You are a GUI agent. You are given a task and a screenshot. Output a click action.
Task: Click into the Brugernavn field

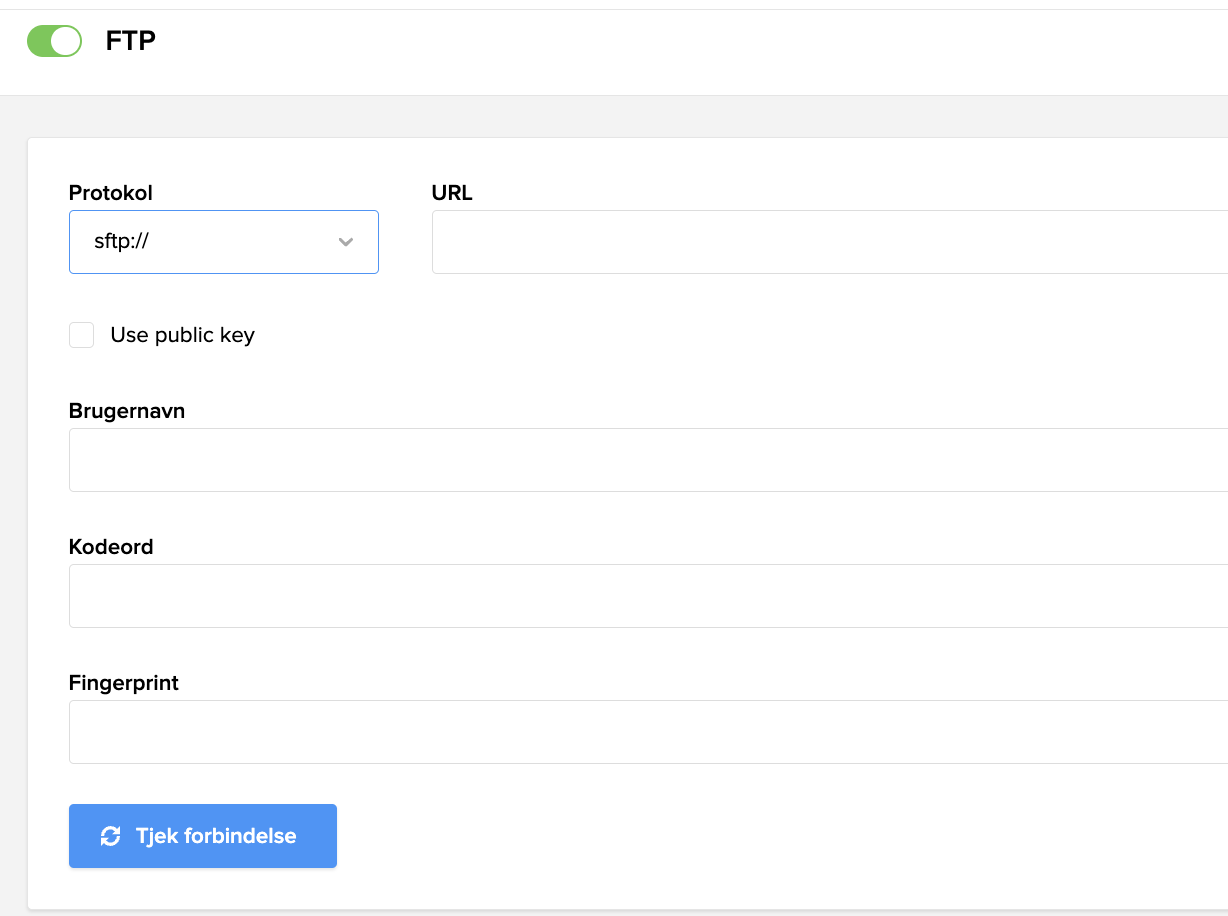click(648, 460)
